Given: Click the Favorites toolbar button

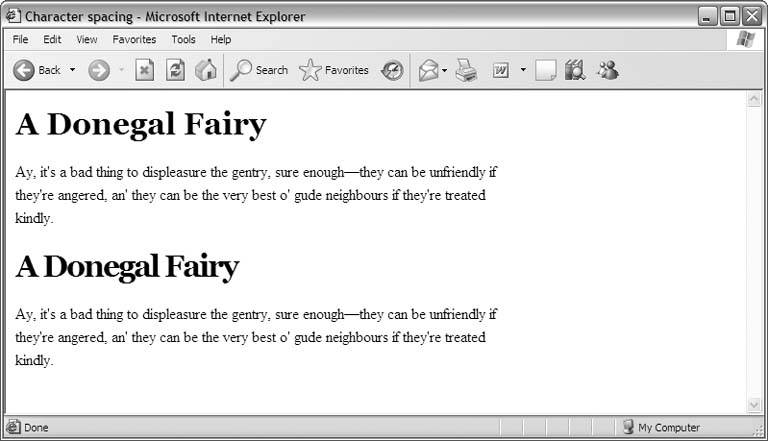Looking at the screenshot, I should click(334, 70).
